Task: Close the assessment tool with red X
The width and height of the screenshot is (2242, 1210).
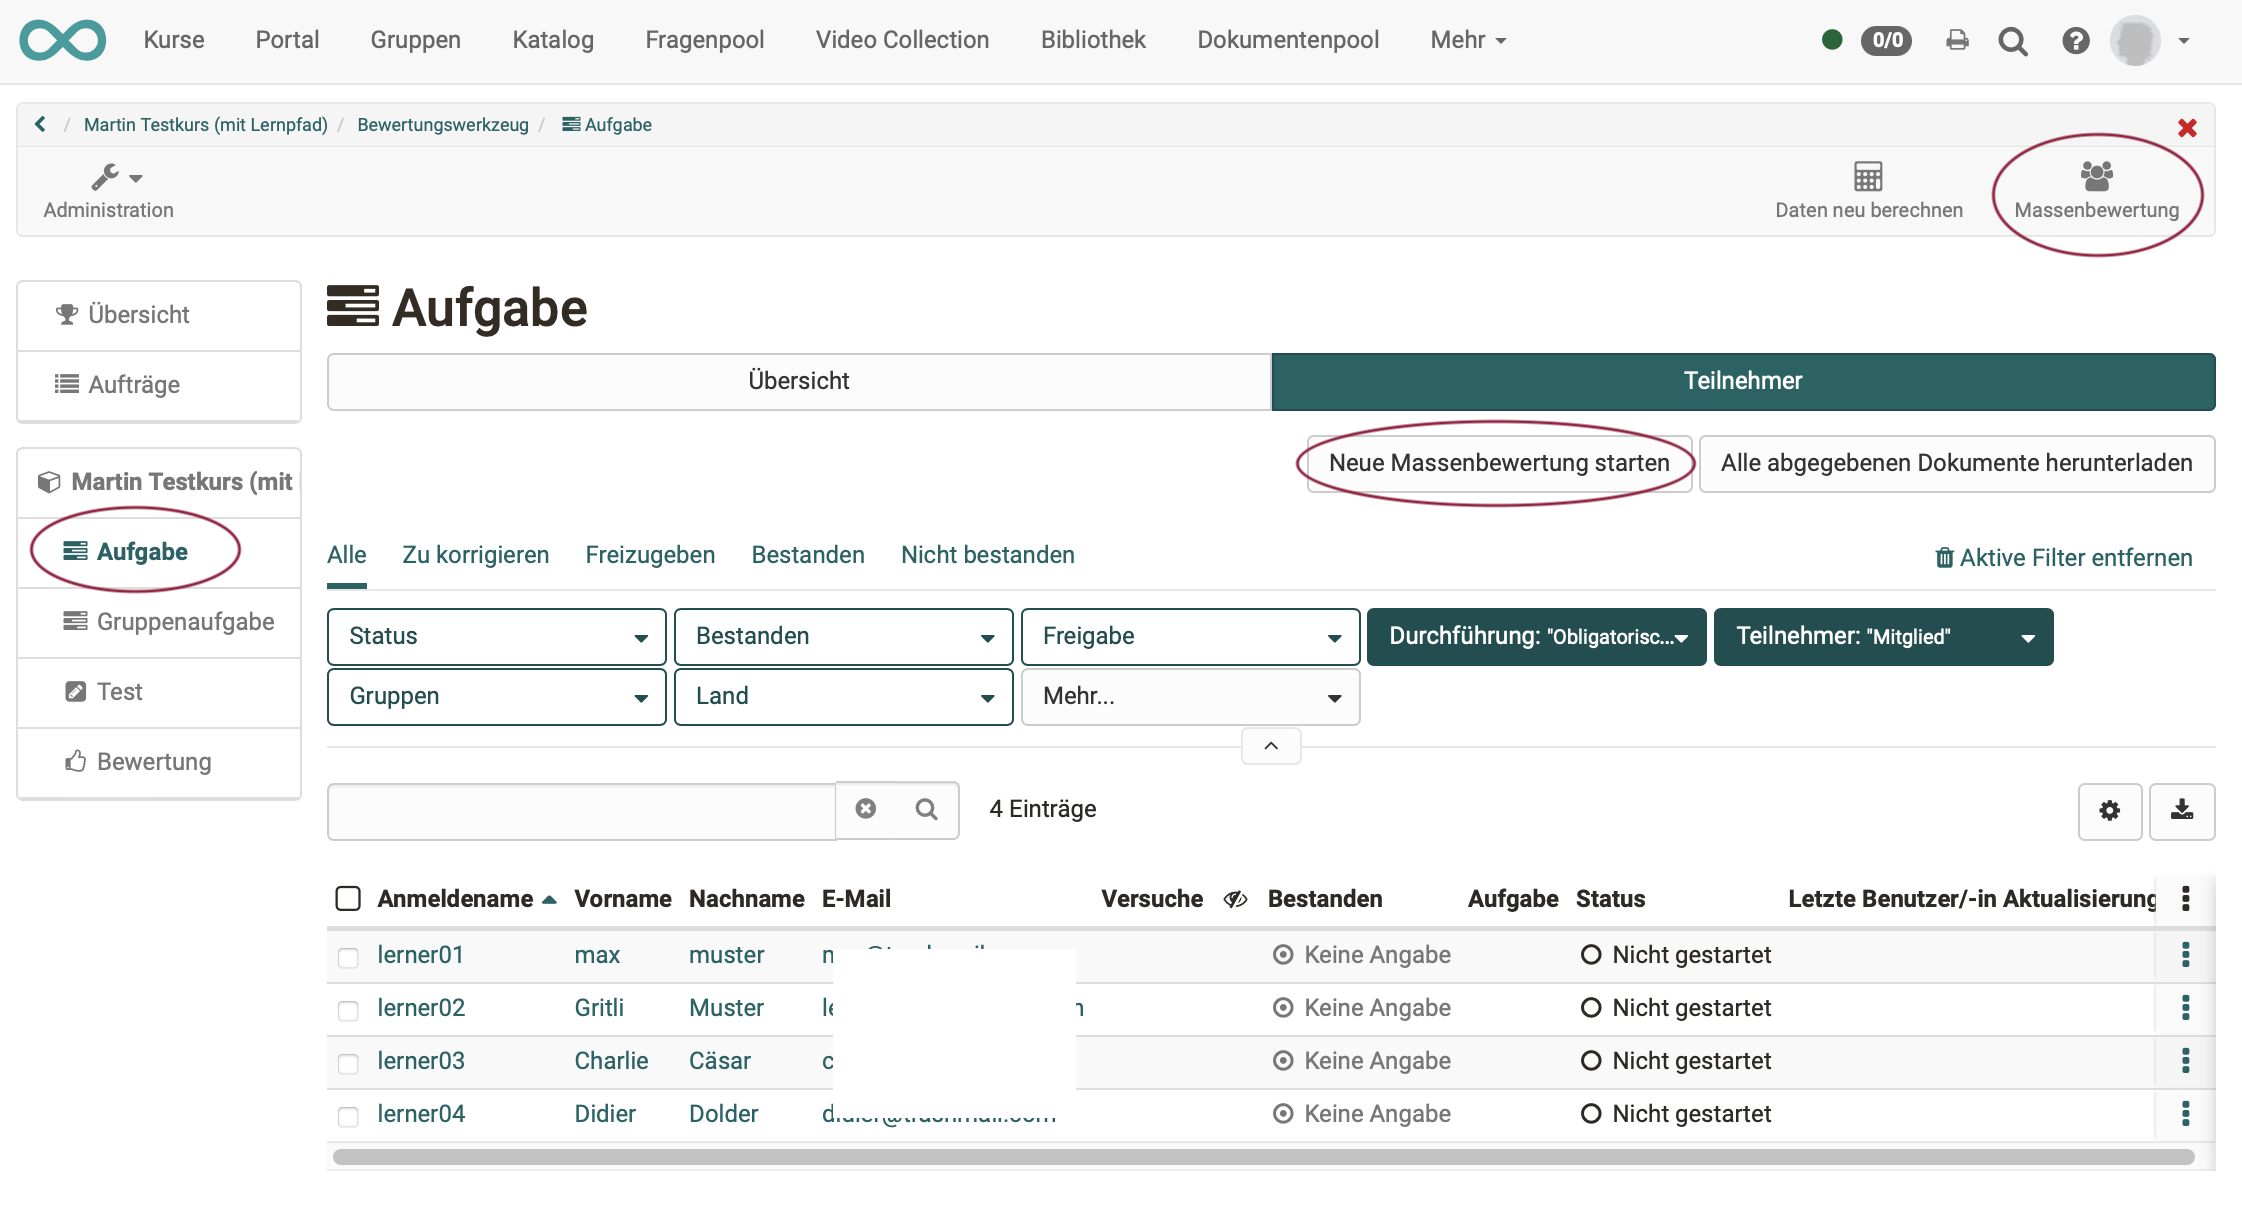Action: (2187, 128)
